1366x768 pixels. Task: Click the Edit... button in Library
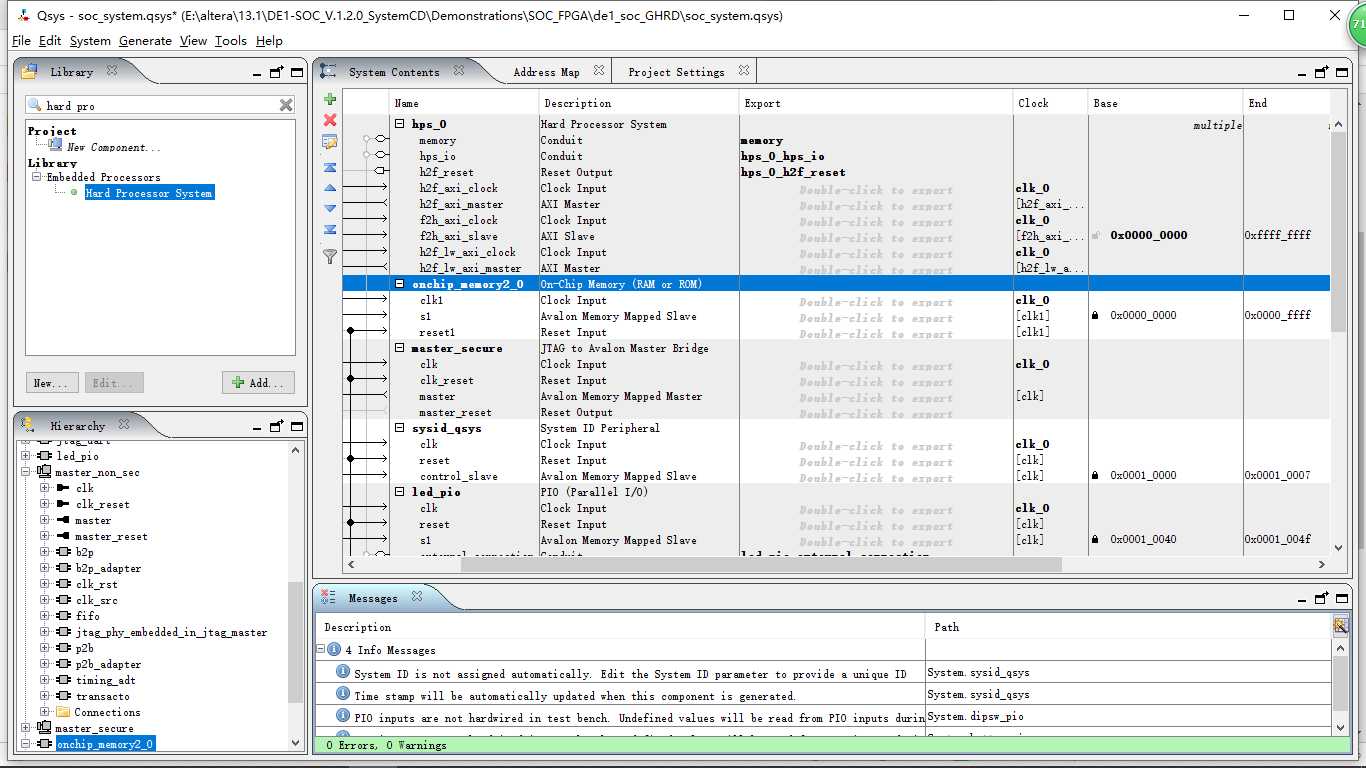coord(113,383)
